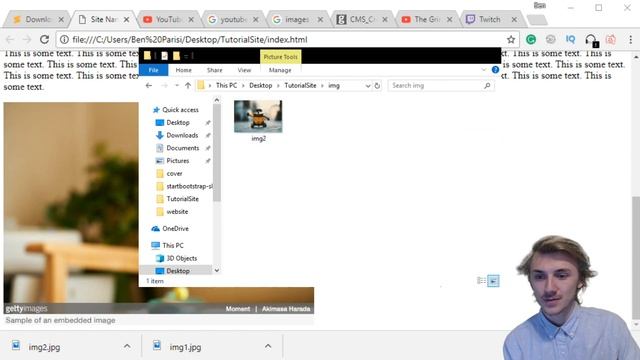This screenshot has height=360, width=640.
Task: Open the recent locations dropdown arrow
Action: [x=177, y=86]
